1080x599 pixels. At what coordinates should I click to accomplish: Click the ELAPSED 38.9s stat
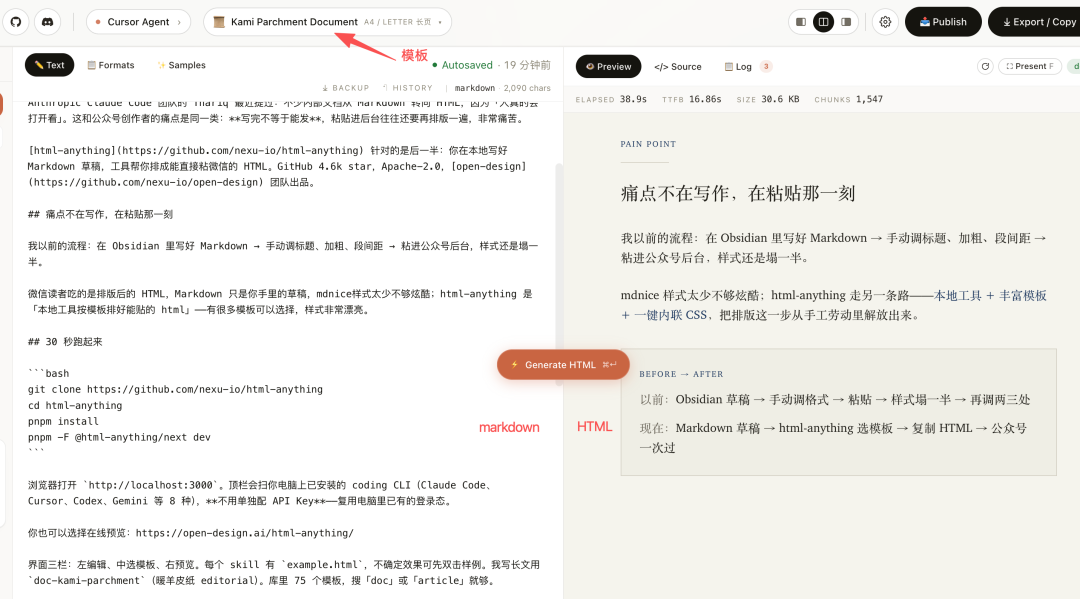click(611, 99)
